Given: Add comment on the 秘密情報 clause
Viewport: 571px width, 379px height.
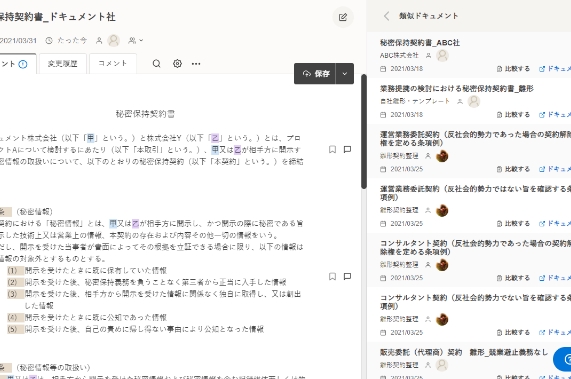Looking at the screenshot, I should coord(347,276).
